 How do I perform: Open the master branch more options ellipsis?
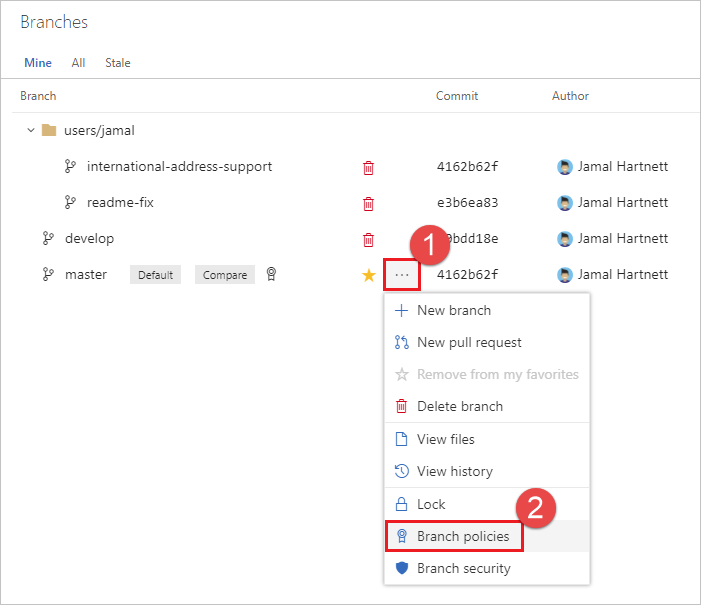pos(401,275)
